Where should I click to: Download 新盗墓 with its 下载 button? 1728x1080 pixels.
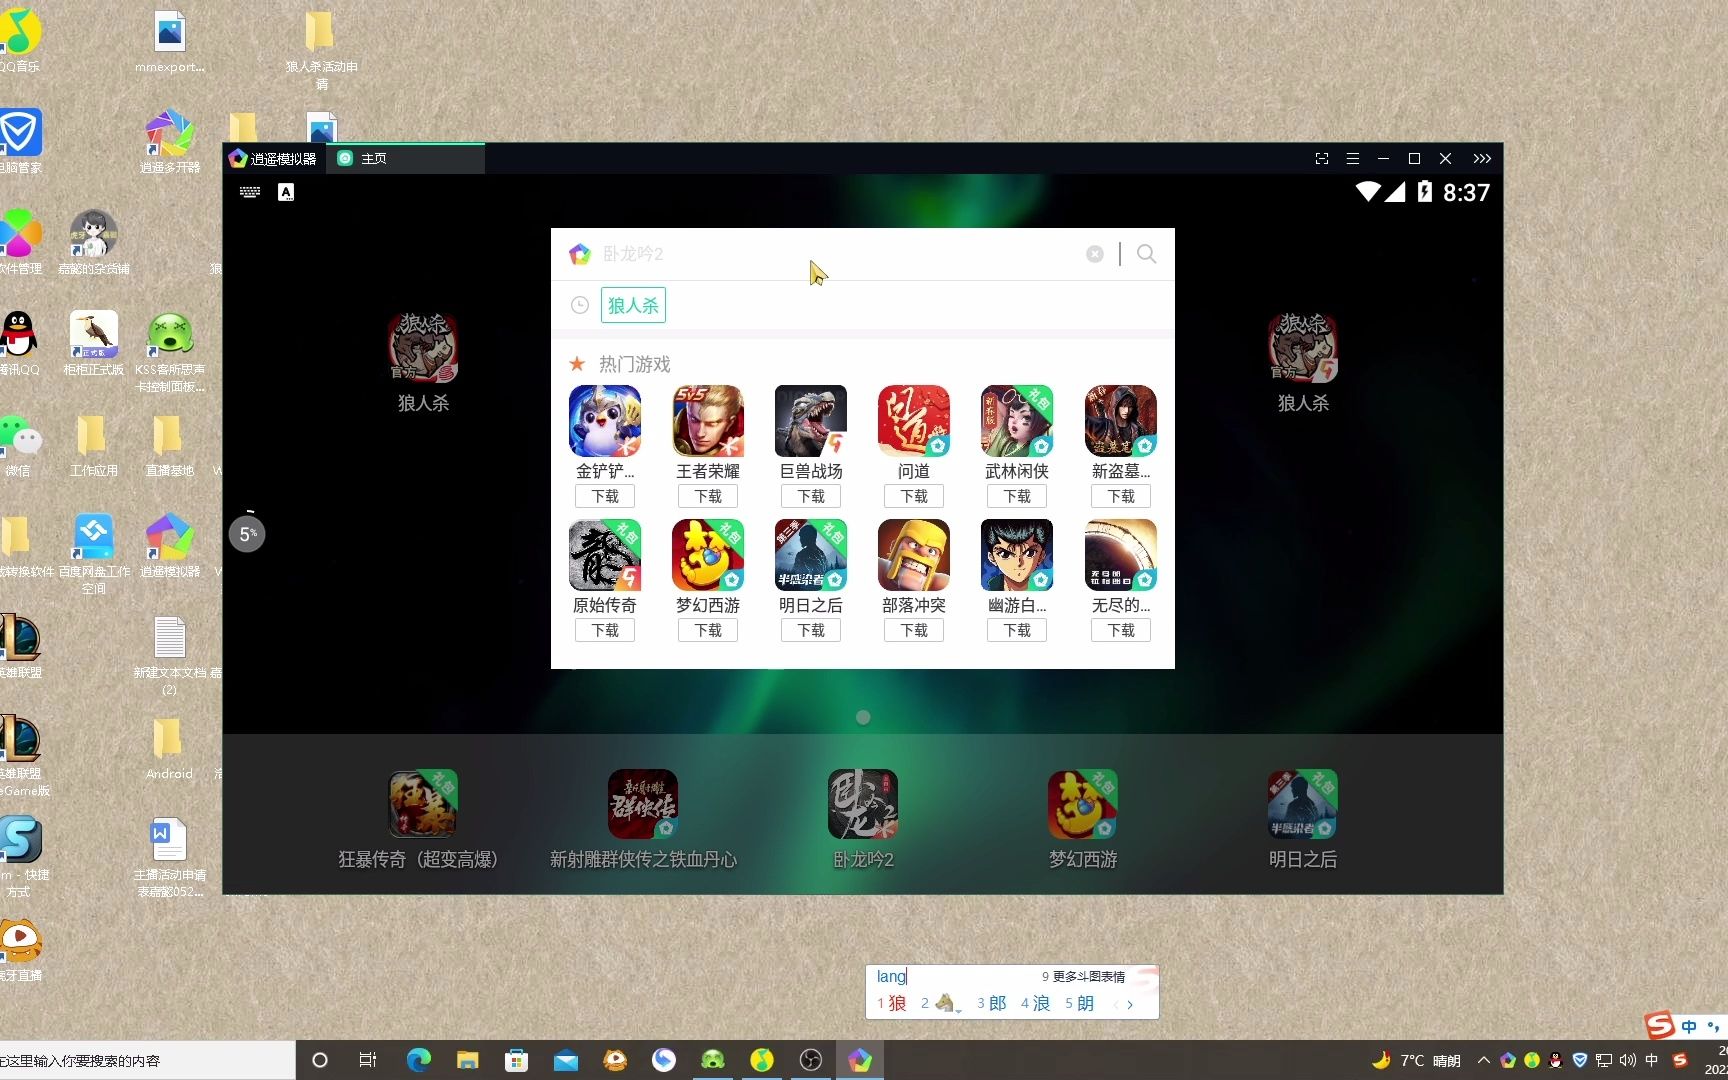tap(1121, 496)
